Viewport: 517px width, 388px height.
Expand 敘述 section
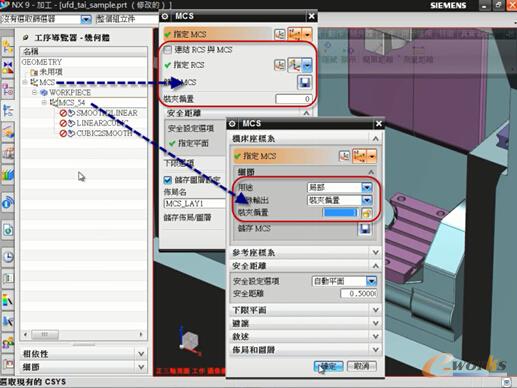click(x=375, y=336)
